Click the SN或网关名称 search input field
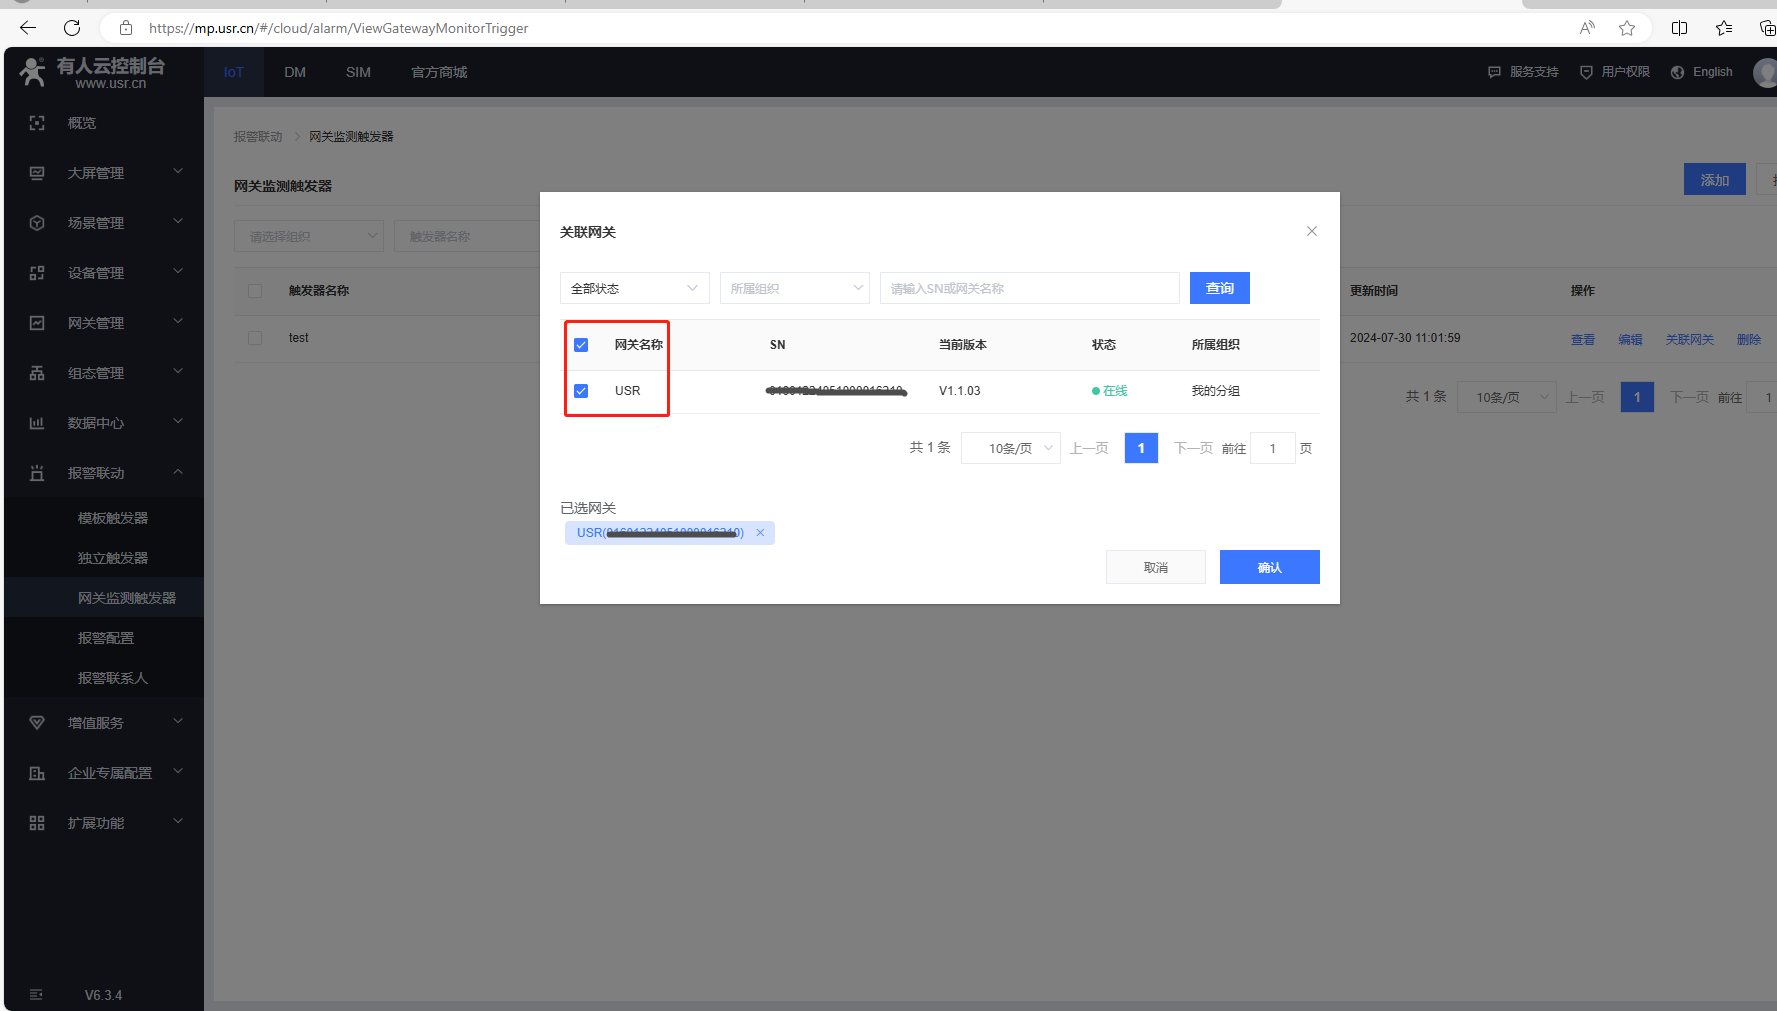 (x=1029, y=288)
